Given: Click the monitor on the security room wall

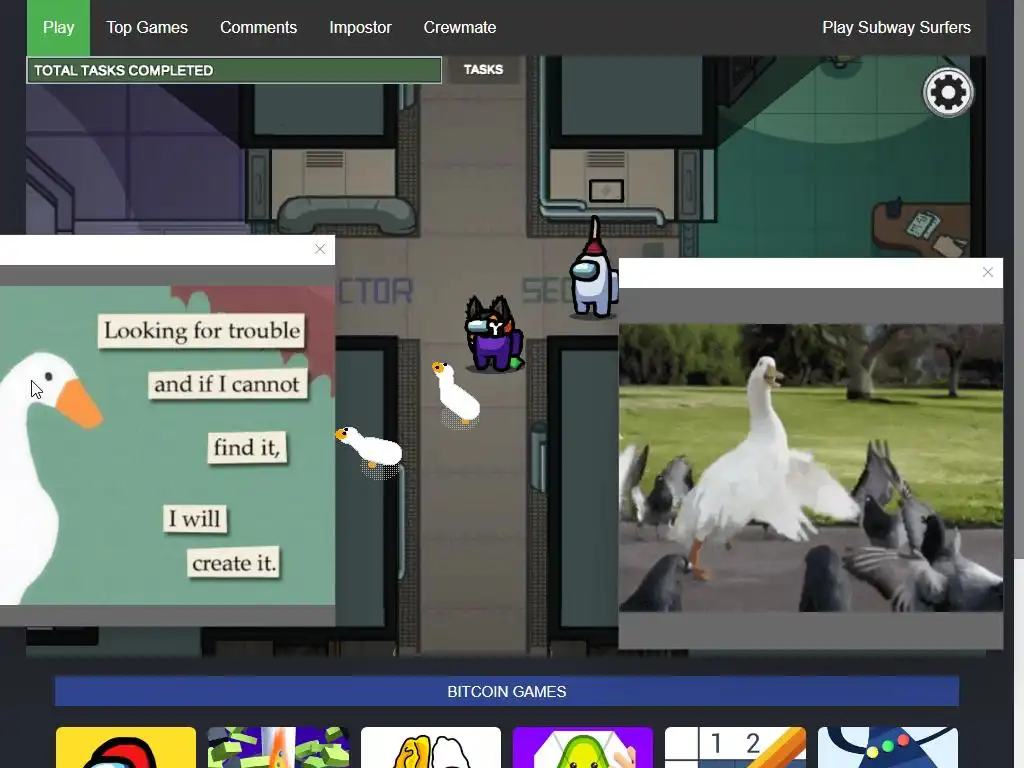Looking at the screenshot, I should click(606, 190).
